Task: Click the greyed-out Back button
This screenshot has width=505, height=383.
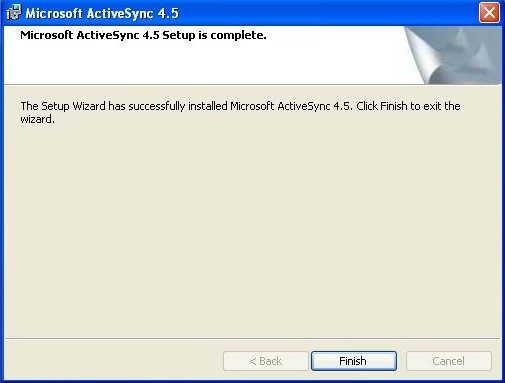Action: point(266,361)
